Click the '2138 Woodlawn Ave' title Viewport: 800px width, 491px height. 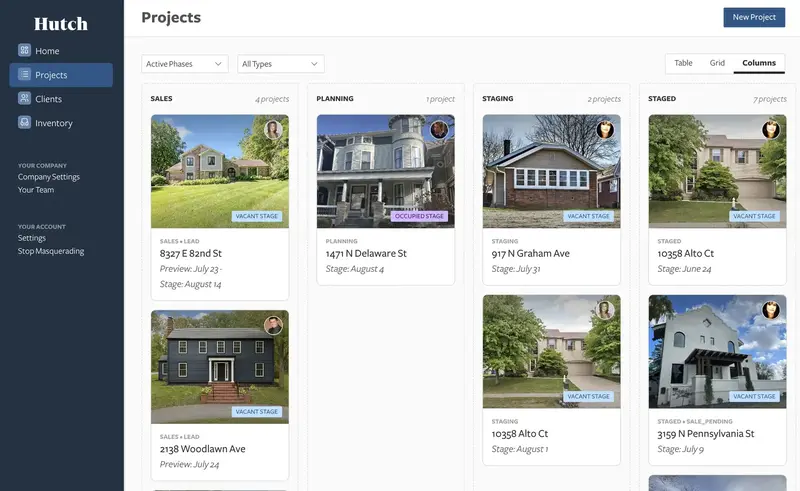point(203,449)
